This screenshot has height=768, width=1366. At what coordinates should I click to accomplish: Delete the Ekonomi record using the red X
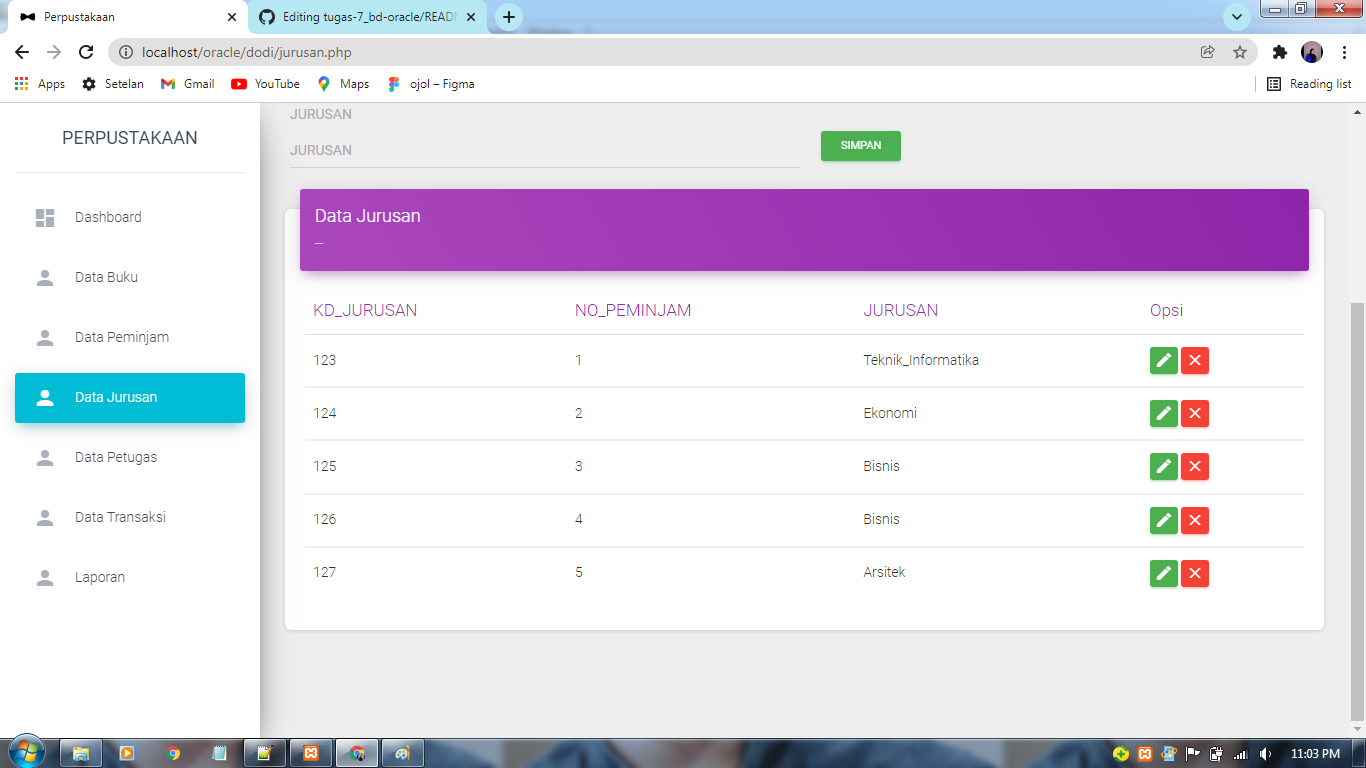point(1195,413)
